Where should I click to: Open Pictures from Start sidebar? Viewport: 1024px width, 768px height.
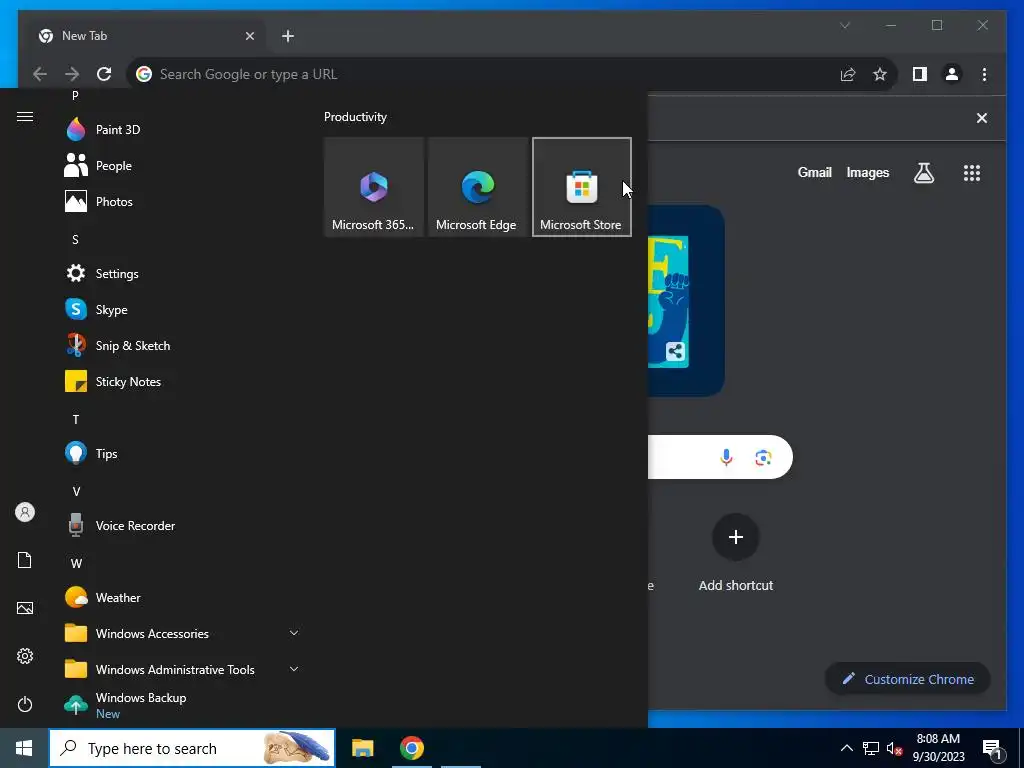pyautogui.click(x=25, y=608)
